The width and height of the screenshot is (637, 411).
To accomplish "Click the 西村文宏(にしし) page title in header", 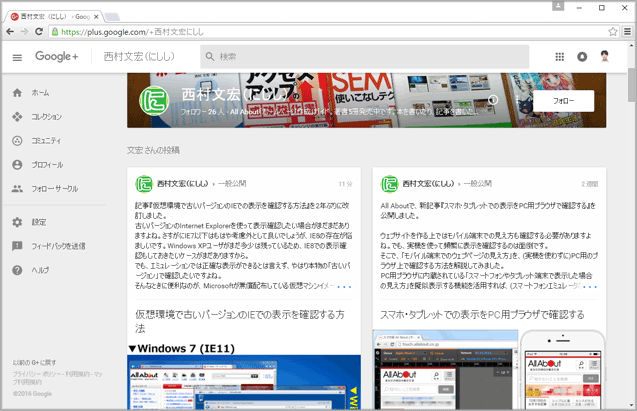I will point(139,56).
